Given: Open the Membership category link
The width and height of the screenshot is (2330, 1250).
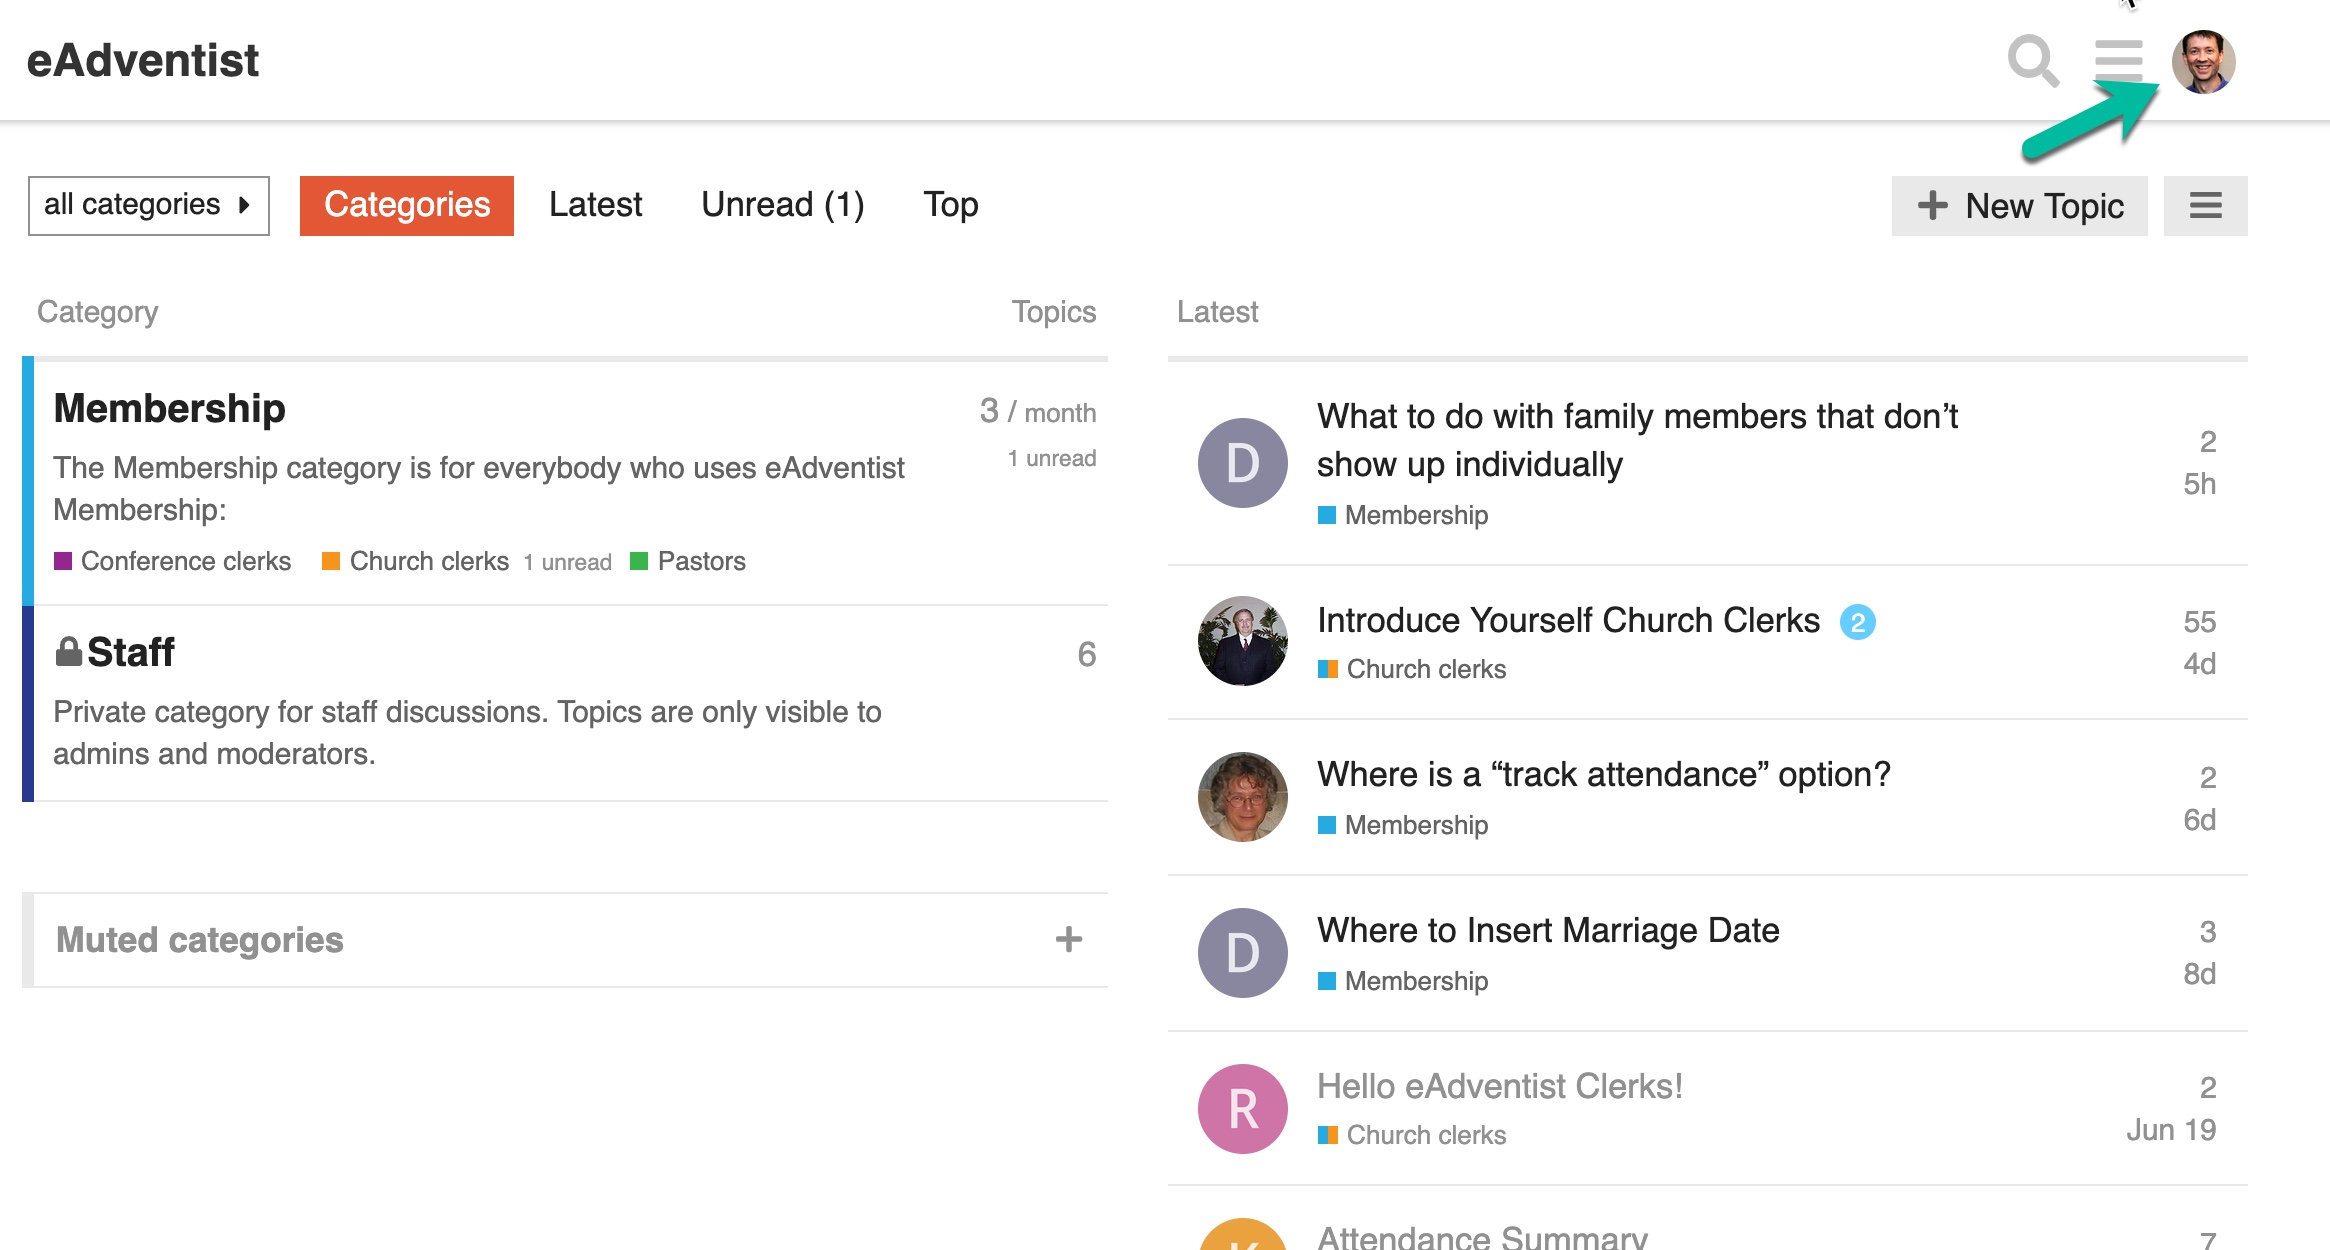Looking at the screenshot, I should point(169,409).
